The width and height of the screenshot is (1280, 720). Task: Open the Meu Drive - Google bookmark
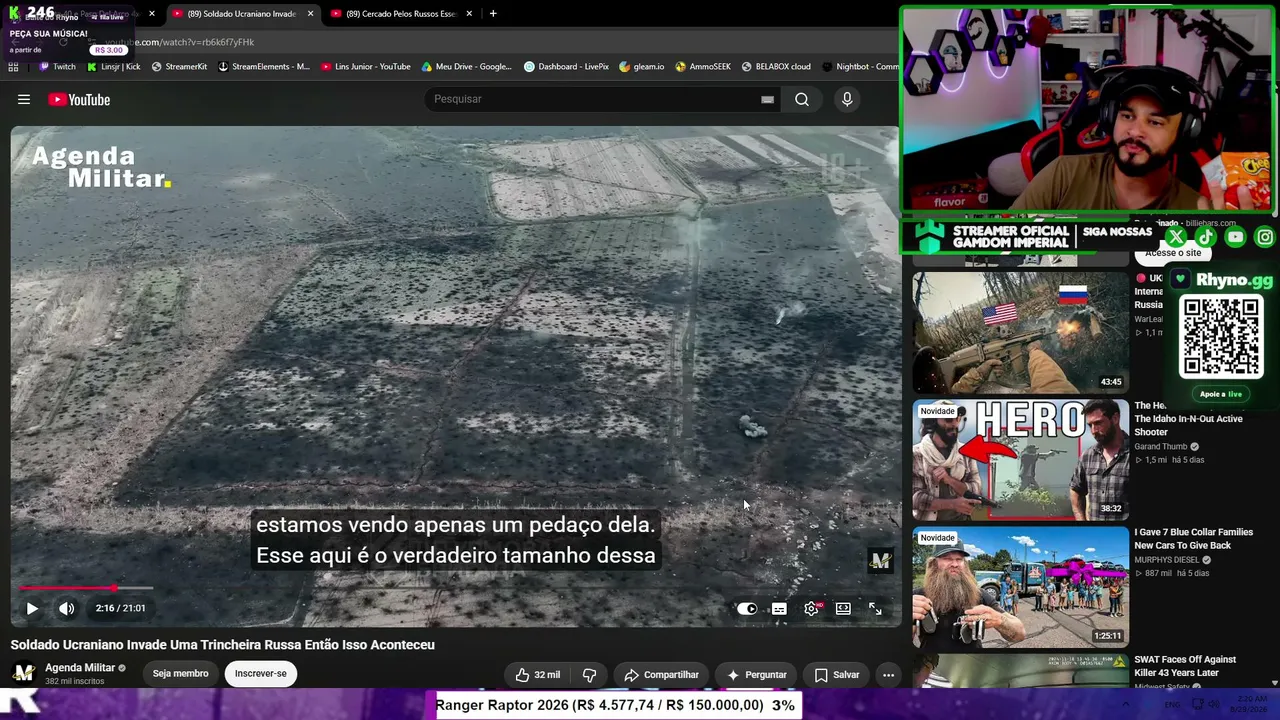[x=467, y=67]
